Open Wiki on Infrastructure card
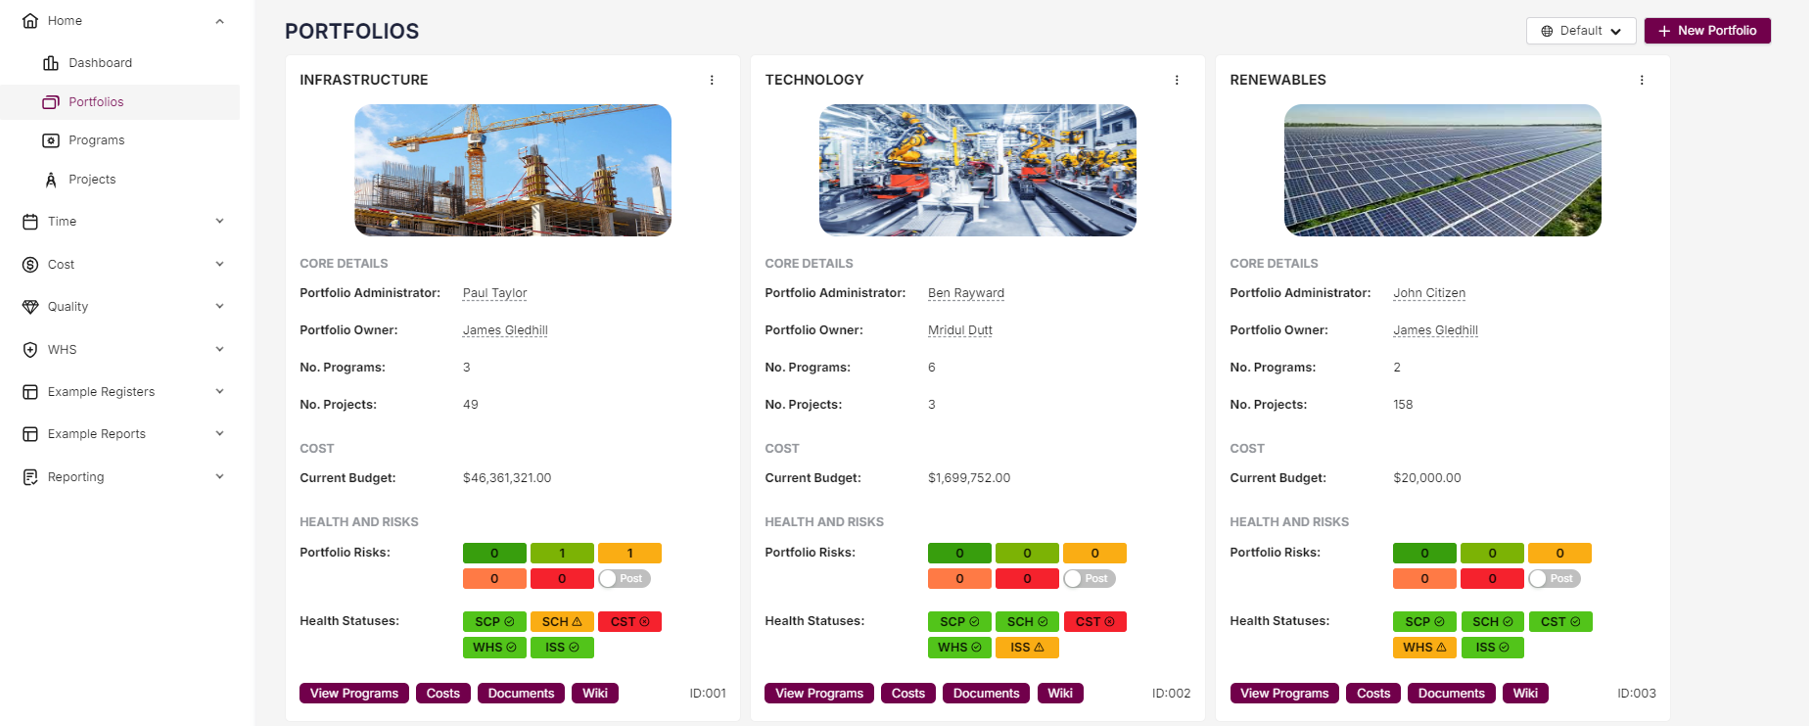 click(595, 694)
